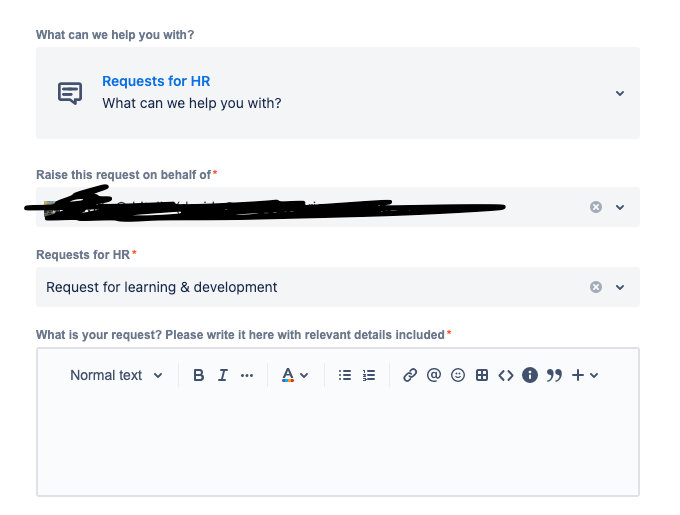Open the text color picker
The width and height of the screenshot is (680, 515).
(x=288, y=375)
